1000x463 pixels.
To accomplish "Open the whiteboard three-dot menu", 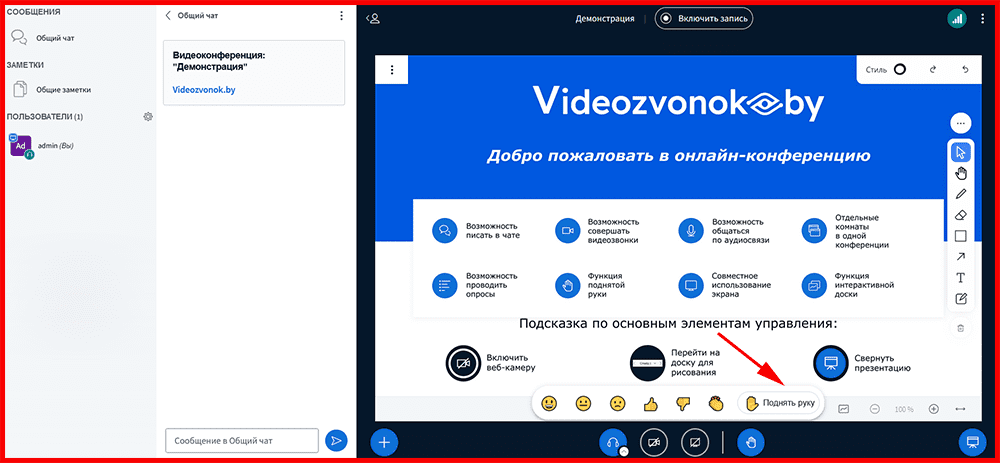I will tap(392, 70).
